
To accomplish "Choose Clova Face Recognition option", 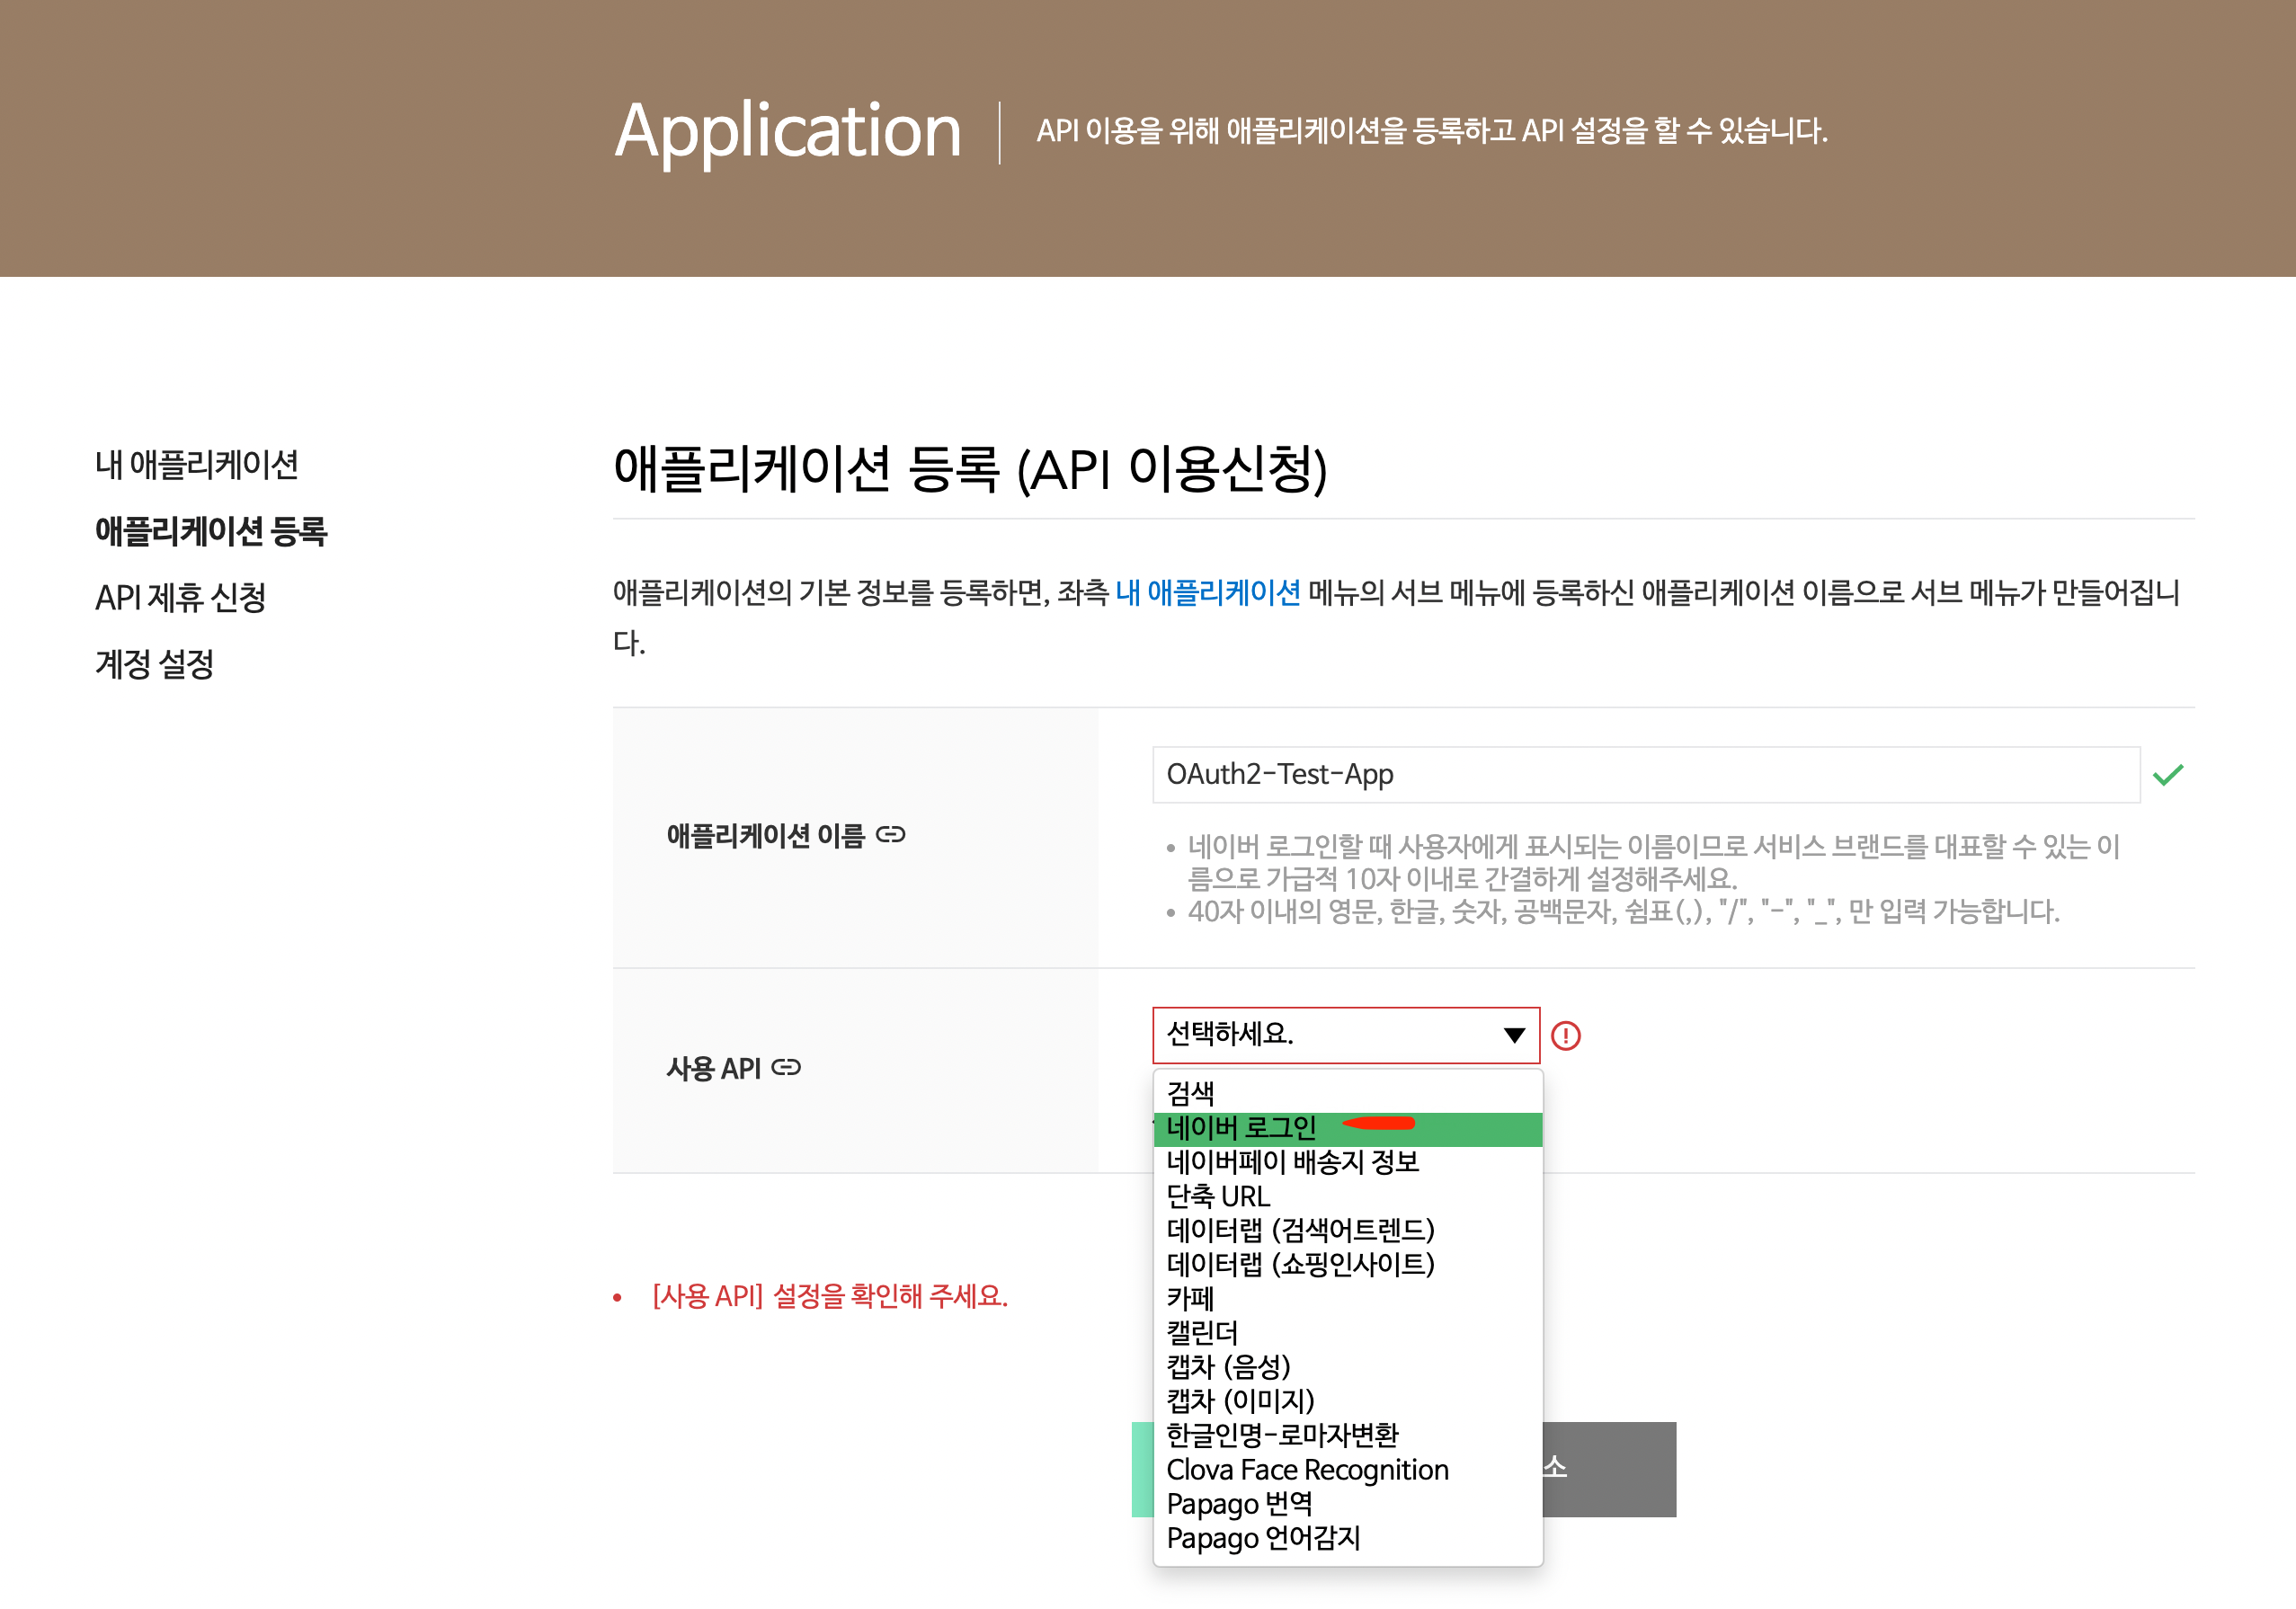I will click(1306, 1469).
